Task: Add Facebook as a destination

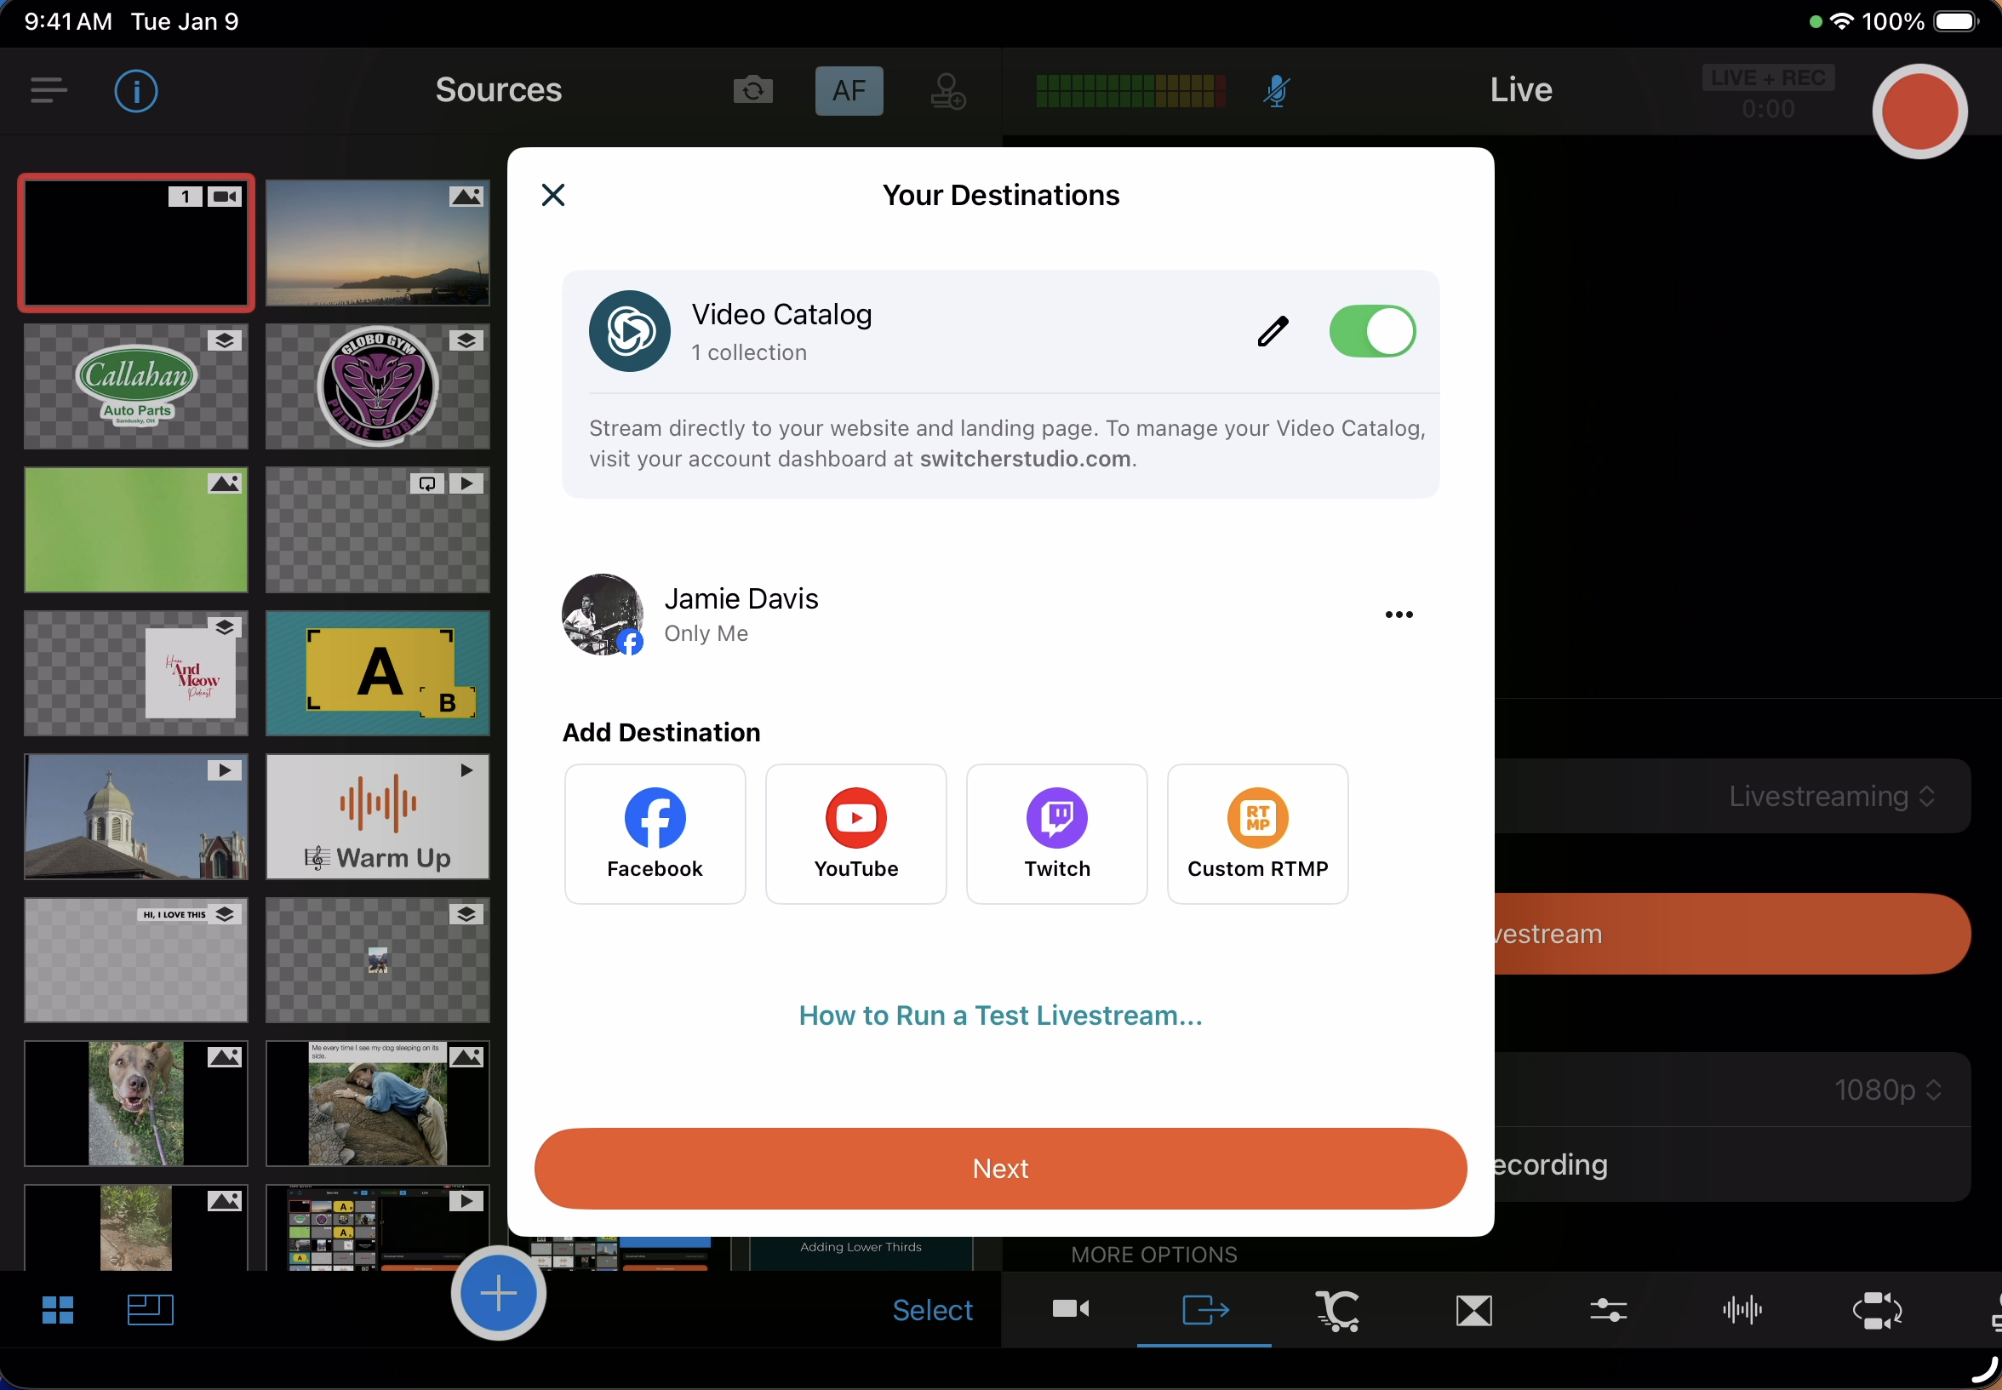Action: pos(654,834)
